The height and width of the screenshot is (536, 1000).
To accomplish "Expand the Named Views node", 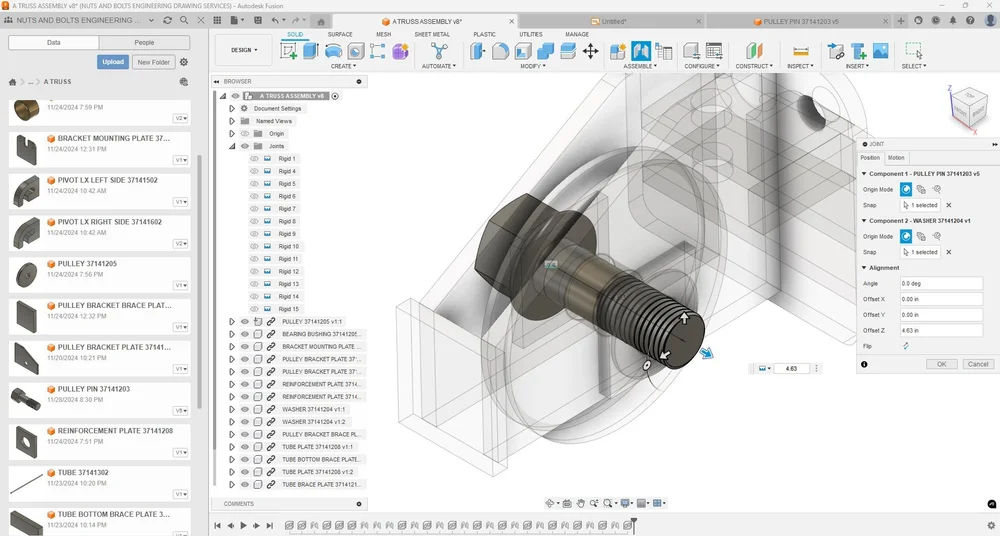I will (x=232, y=121).
